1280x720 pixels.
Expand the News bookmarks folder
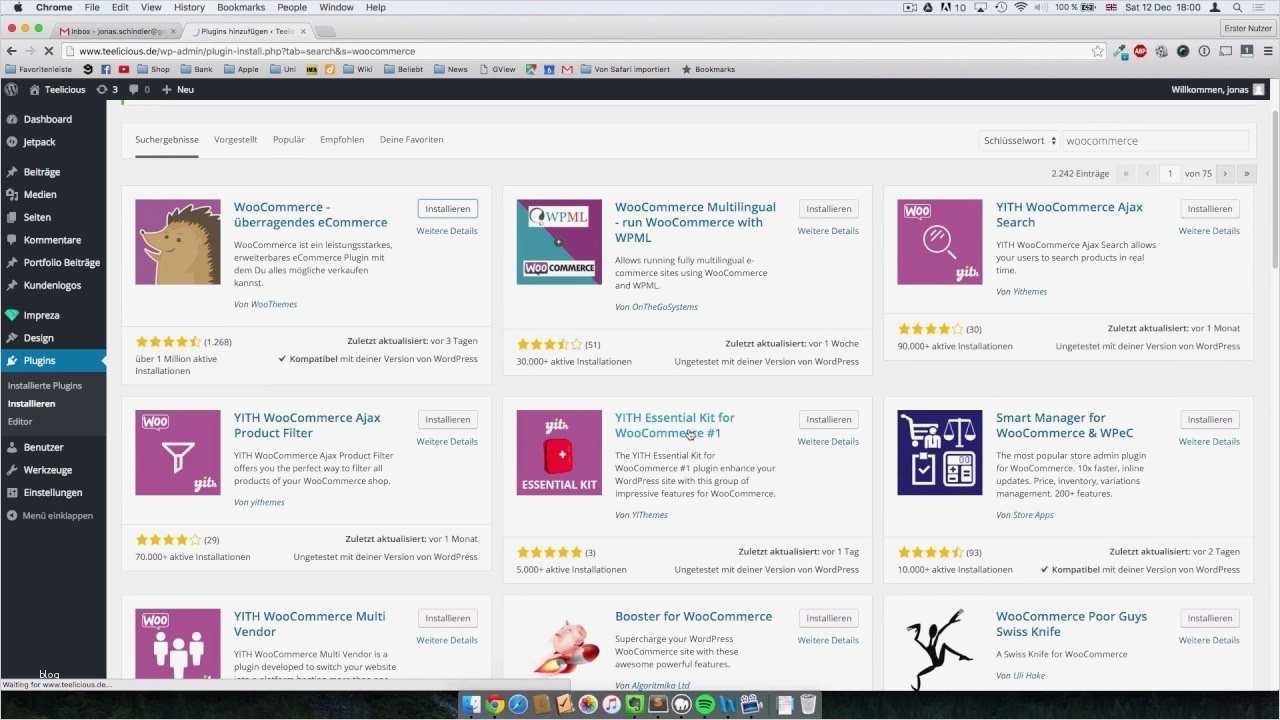450,69
